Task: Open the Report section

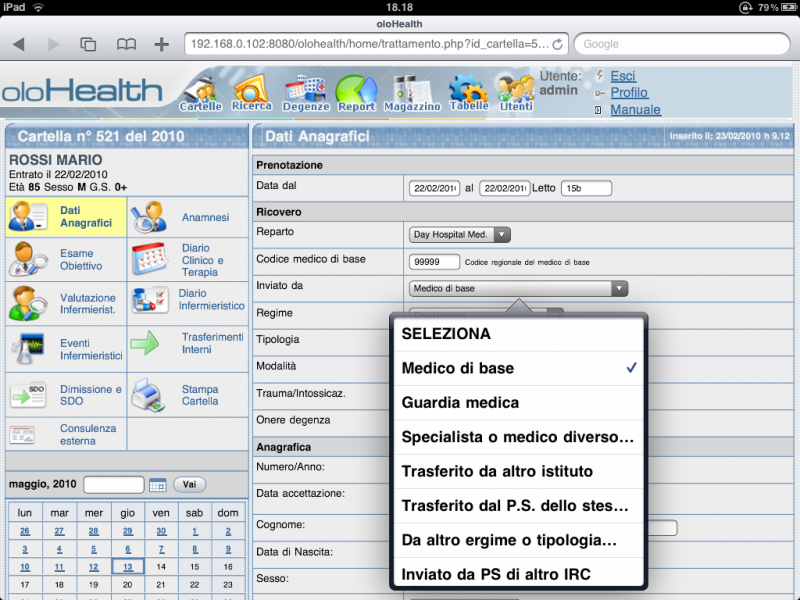Action: click(x=357, y=90)
